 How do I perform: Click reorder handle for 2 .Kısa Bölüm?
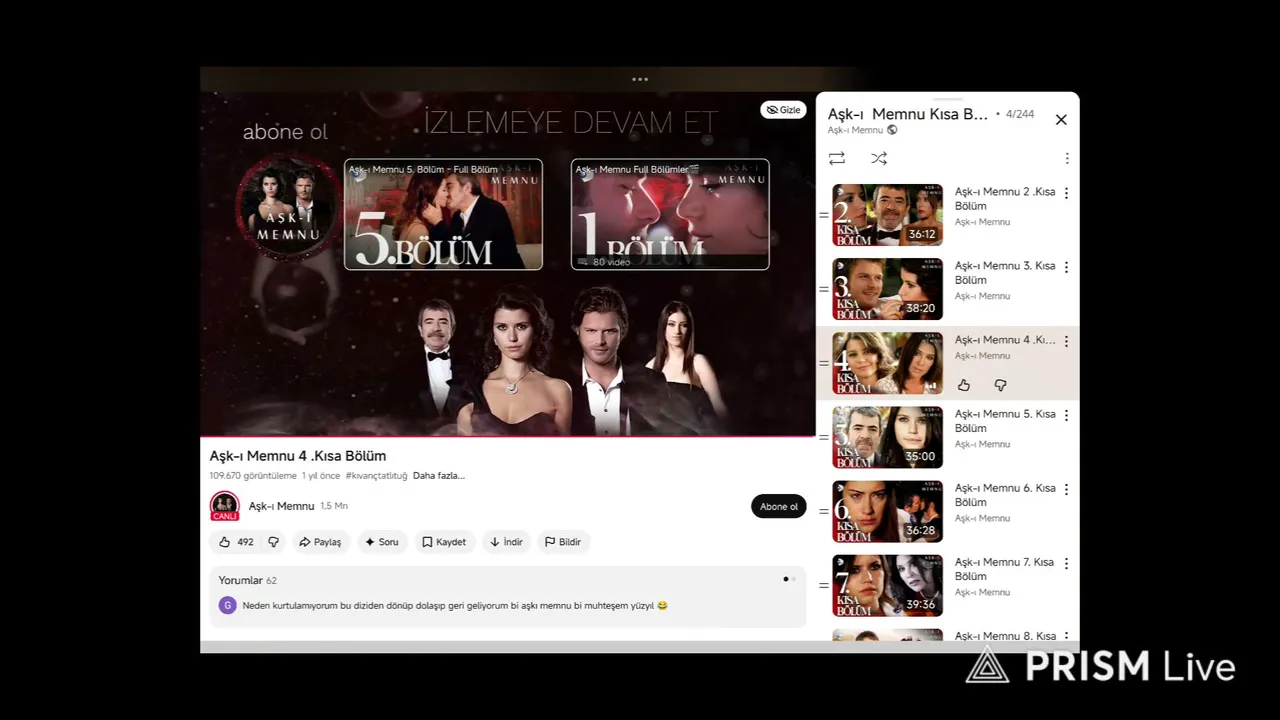coord(824,215)
